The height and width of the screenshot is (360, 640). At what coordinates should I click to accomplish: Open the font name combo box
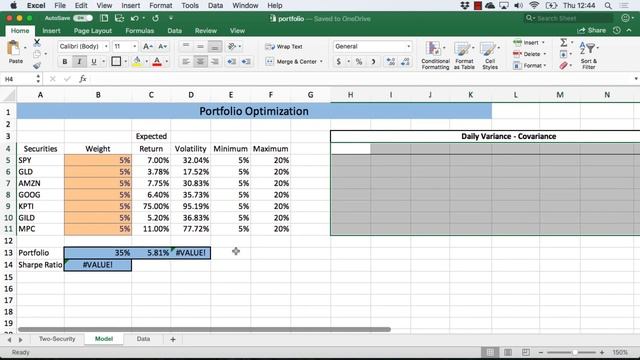(83, 47)
